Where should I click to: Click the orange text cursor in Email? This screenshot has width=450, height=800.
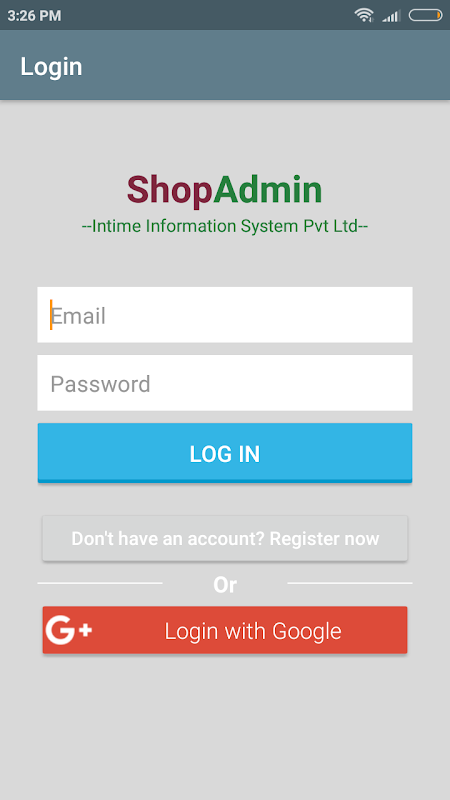(51, 315)
